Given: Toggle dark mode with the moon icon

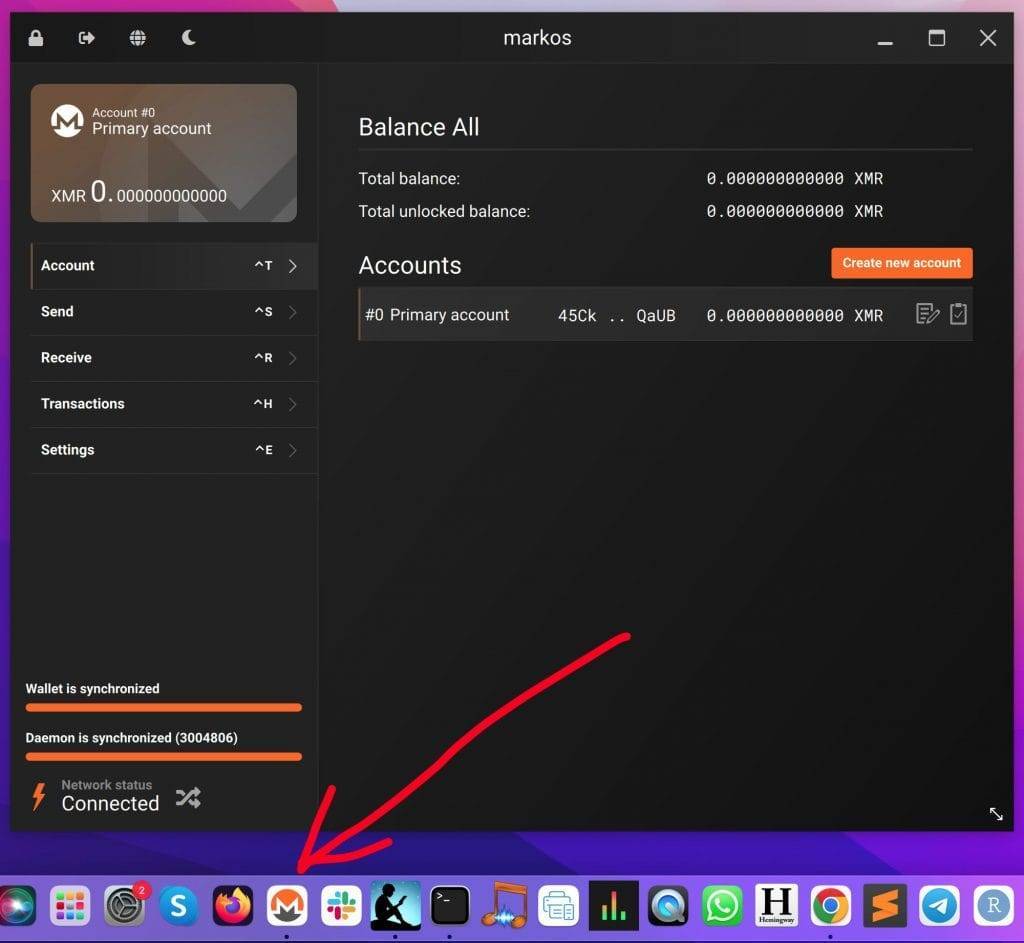Looking at the screenshot, I should click(x=188, y=38).
